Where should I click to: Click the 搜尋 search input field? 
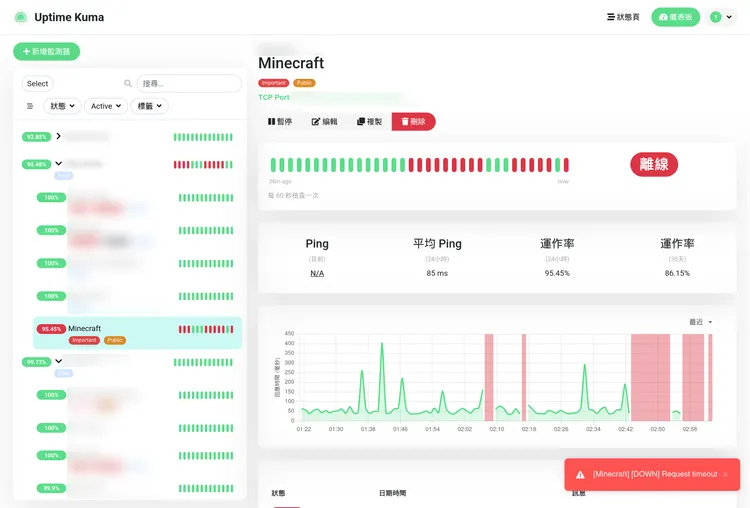coord(189,84)
